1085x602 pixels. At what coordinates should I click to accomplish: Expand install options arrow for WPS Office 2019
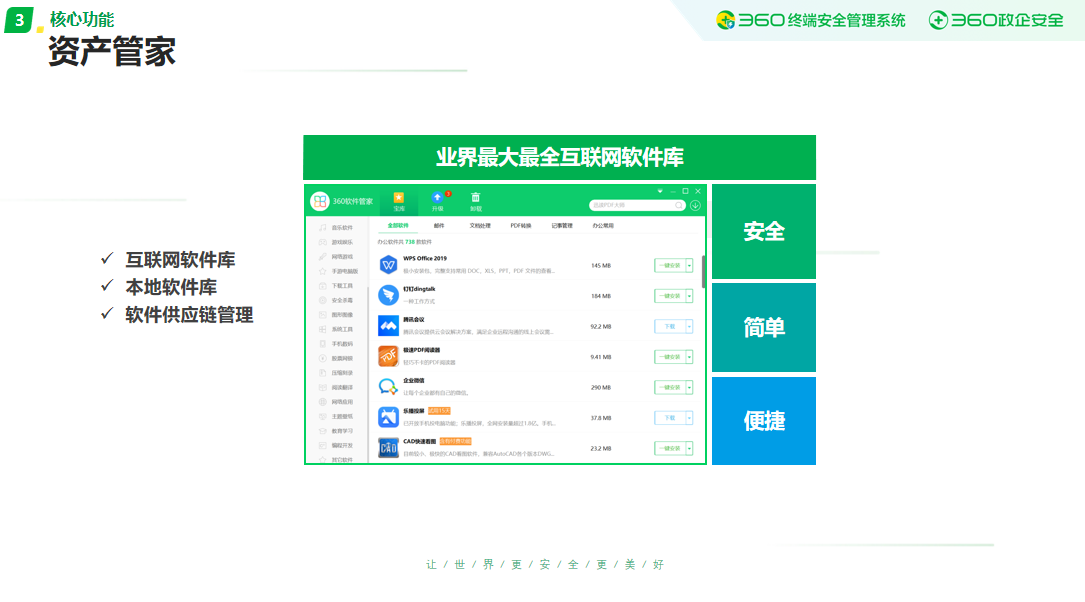point(689,266)
